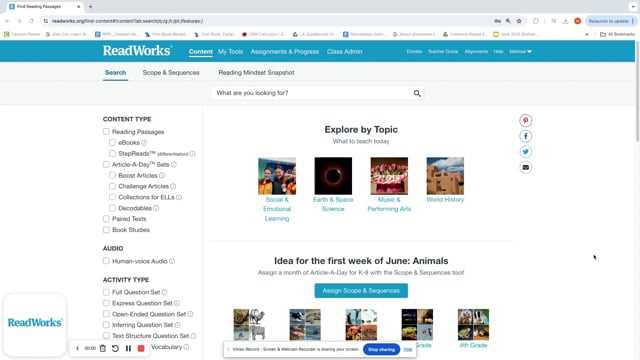Open the Inferring Question Set info icon

(x=178, y=324)
